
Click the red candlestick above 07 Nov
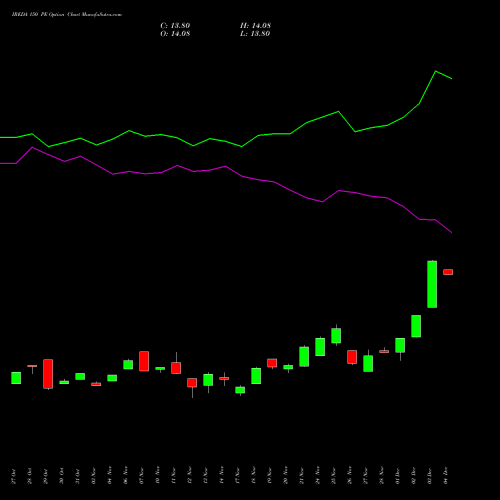(144, 361)
